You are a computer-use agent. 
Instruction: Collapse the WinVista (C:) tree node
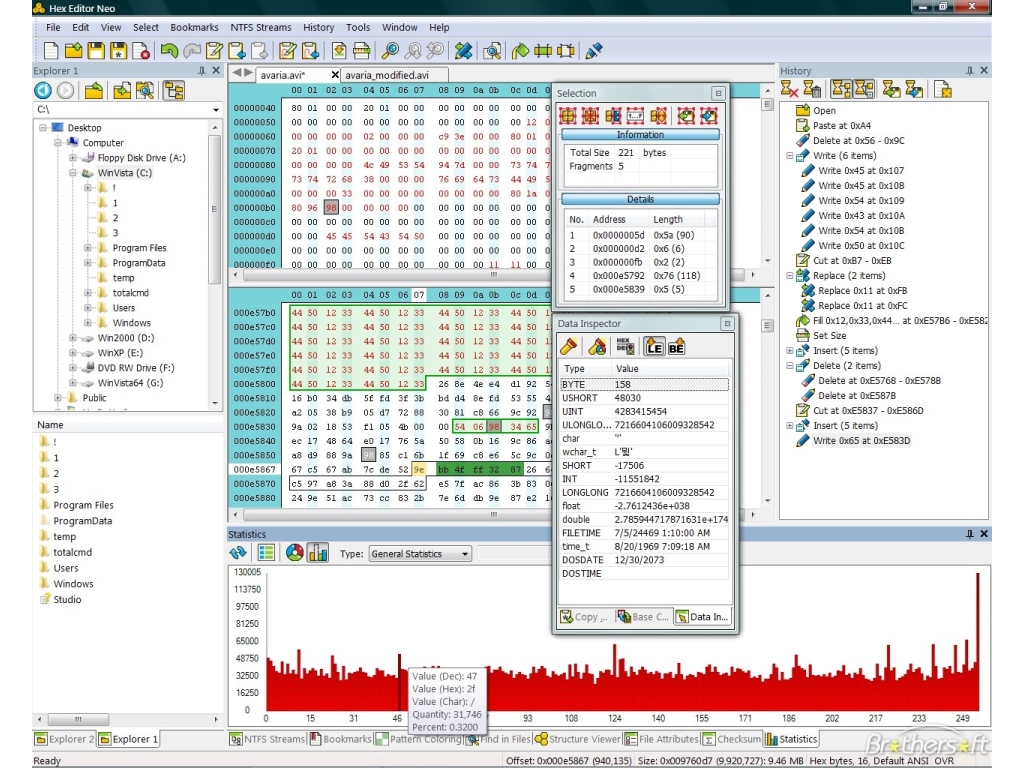73,173
